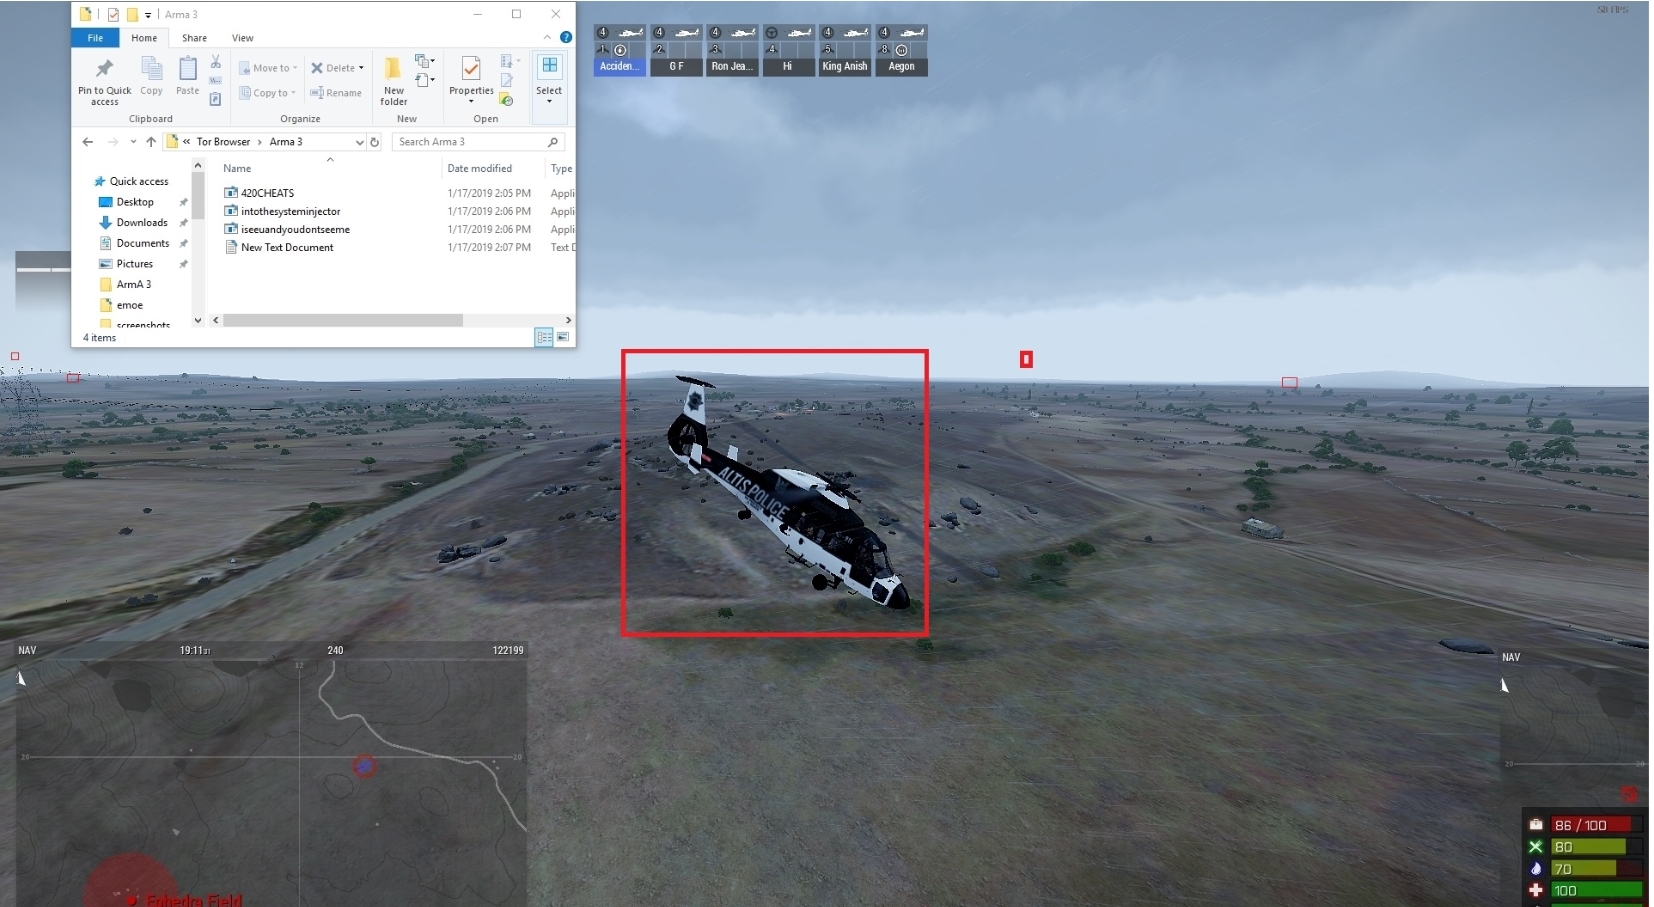Click the 420CHEATS application icon
The width and height of the screenshot is (1654, 907).
231,193
